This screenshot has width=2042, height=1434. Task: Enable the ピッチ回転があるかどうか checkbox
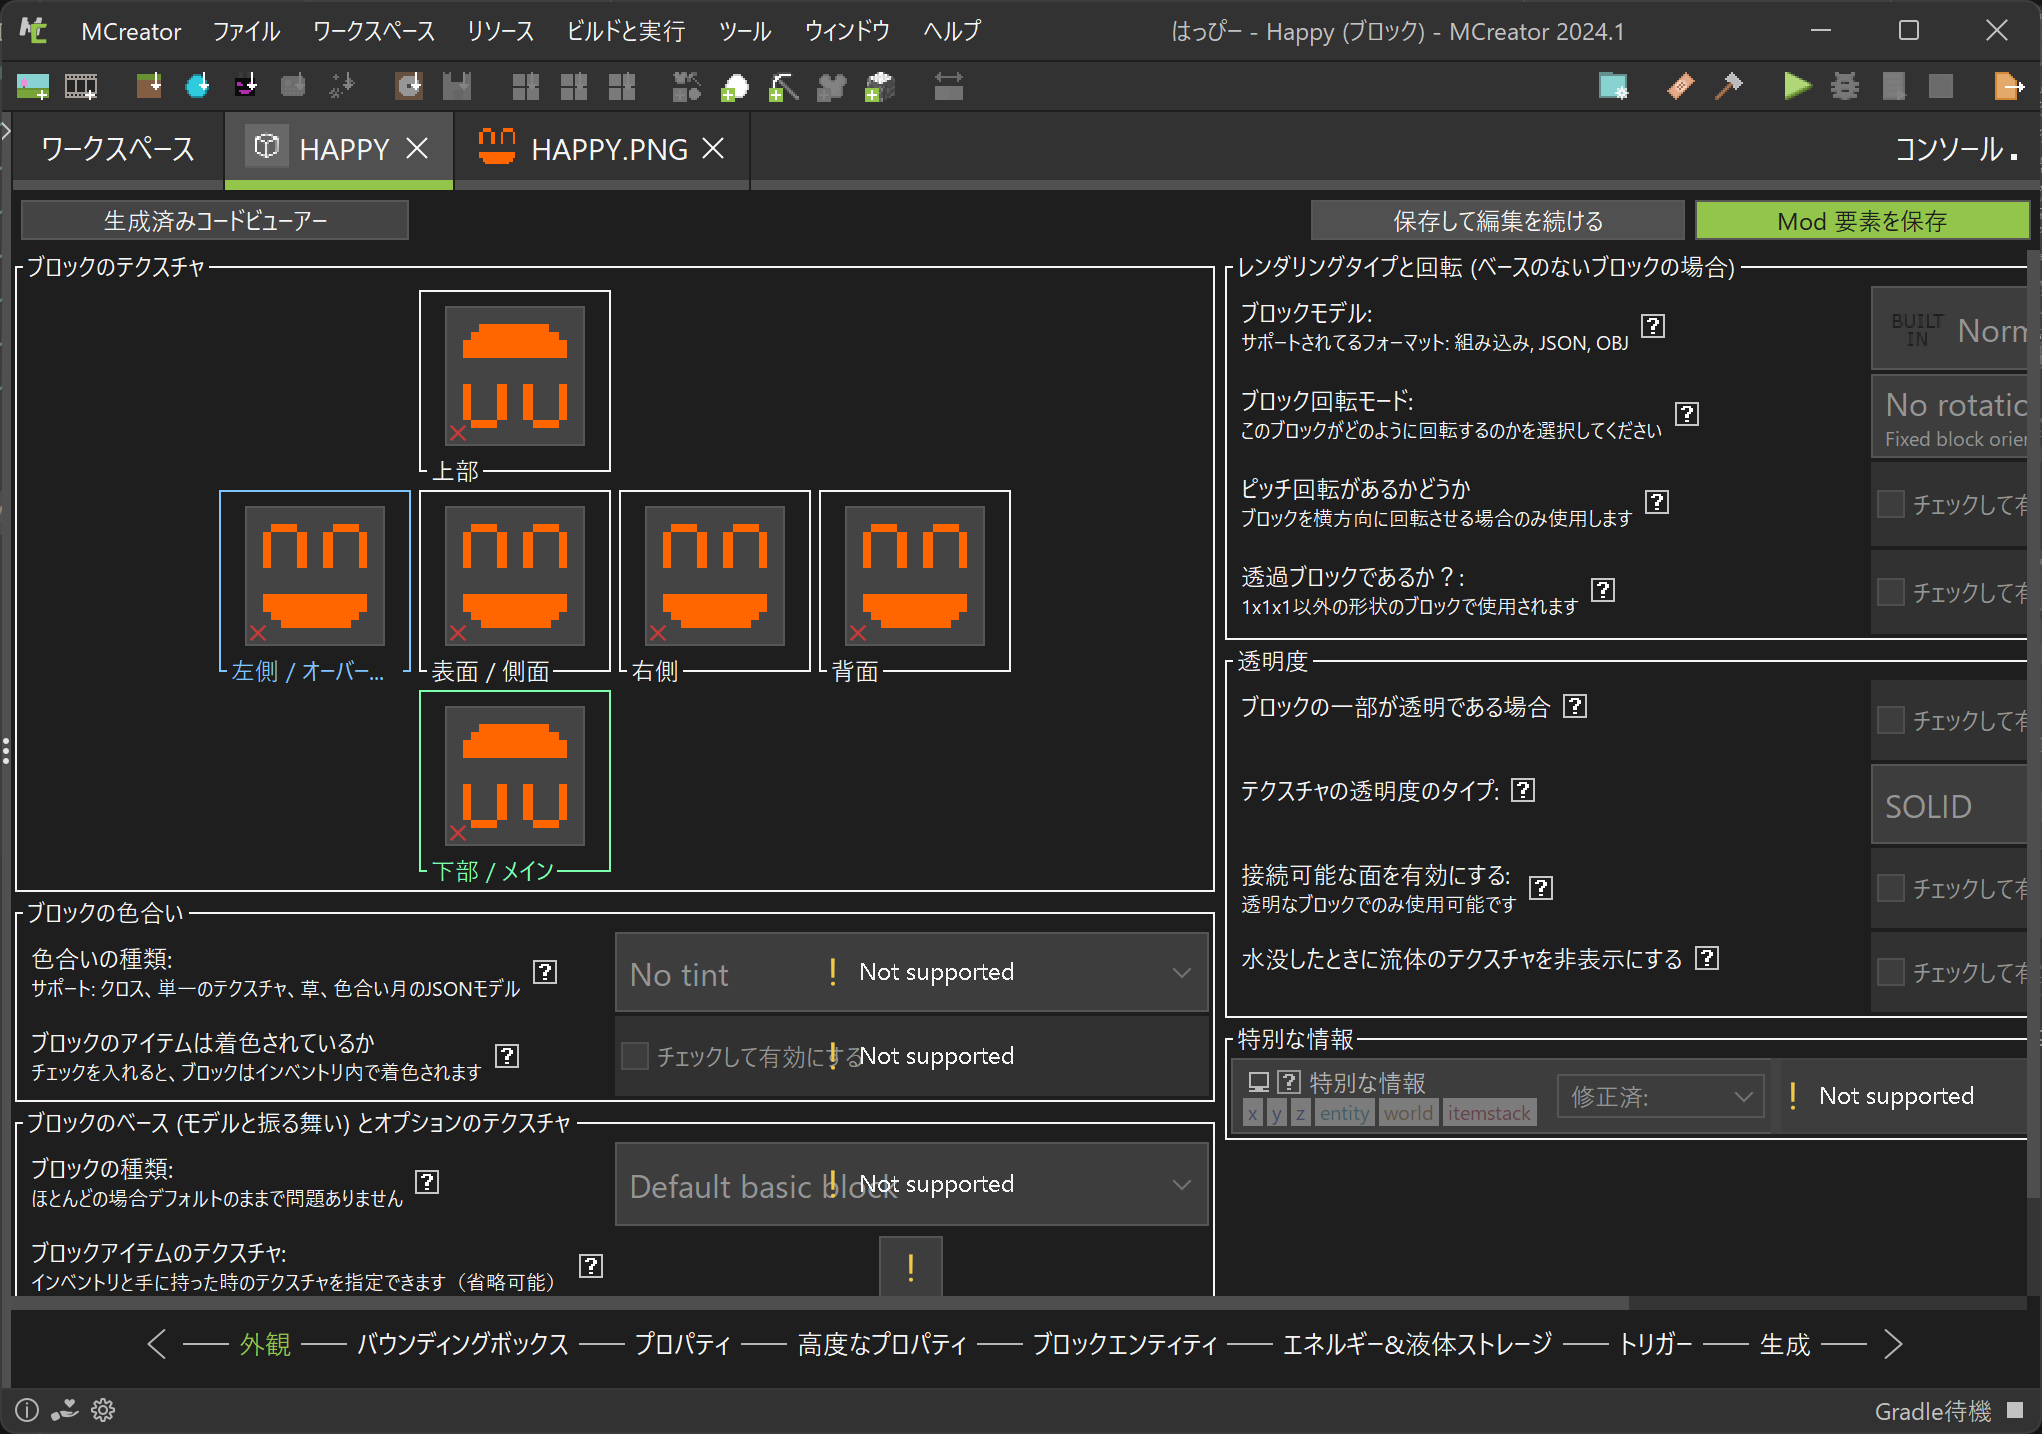(1890, 504)
